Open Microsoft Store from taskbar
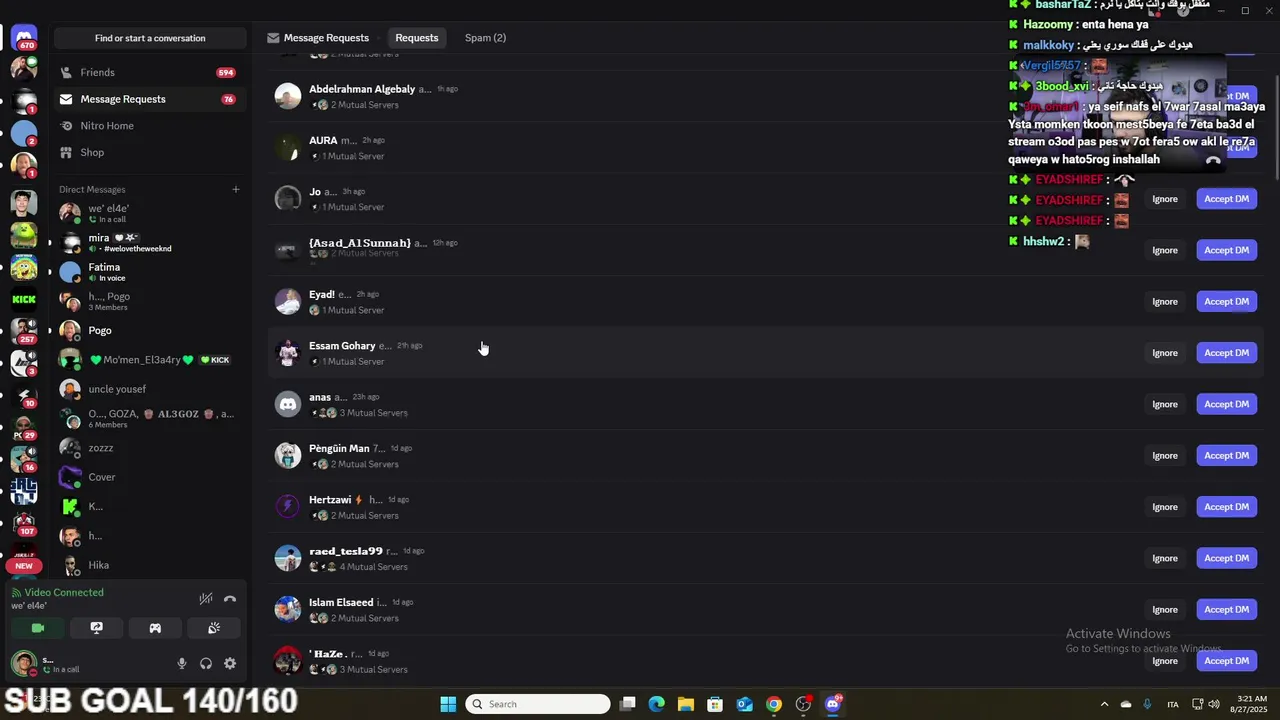This screenshot has width=1280, height=720. point(715,704)
